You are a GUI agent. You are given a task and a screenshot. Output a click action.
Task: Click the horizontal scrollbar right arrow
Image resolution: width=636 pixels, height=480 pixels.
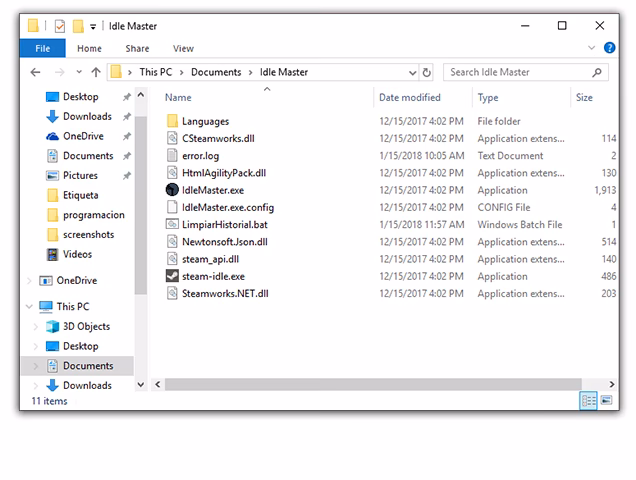pyautogui.click(x=611, y=384)
